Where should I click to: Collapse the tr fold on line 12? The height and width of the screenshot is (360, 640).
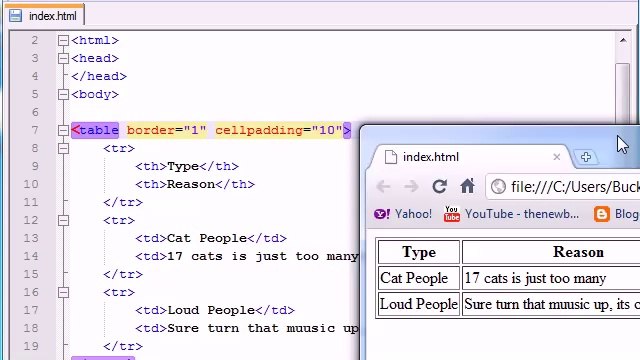(63, 220)
